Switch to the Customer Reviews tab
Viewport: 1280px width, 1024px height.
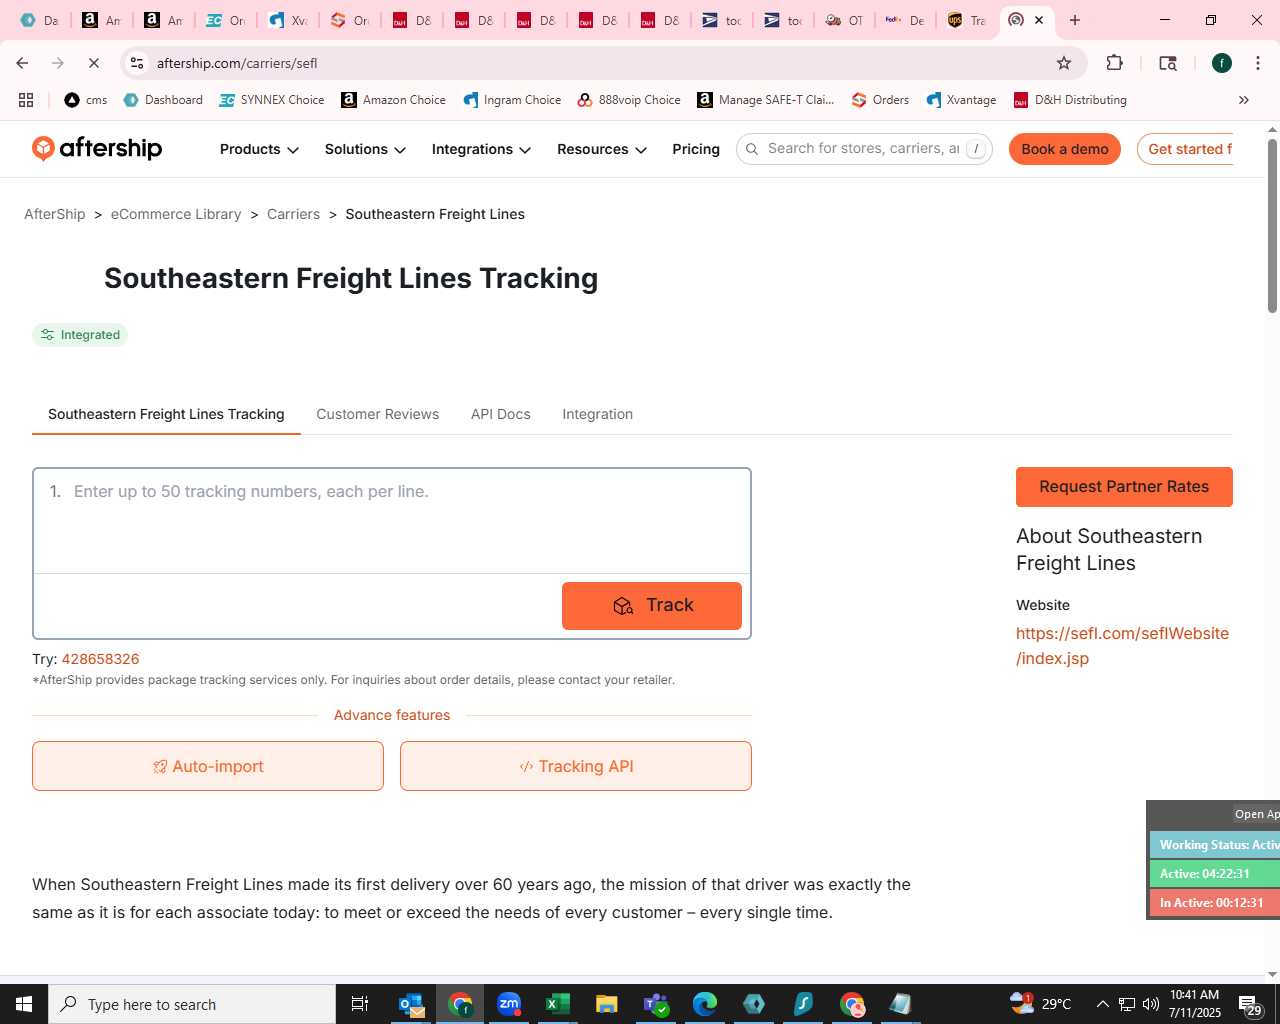click(x=377, y=414)
